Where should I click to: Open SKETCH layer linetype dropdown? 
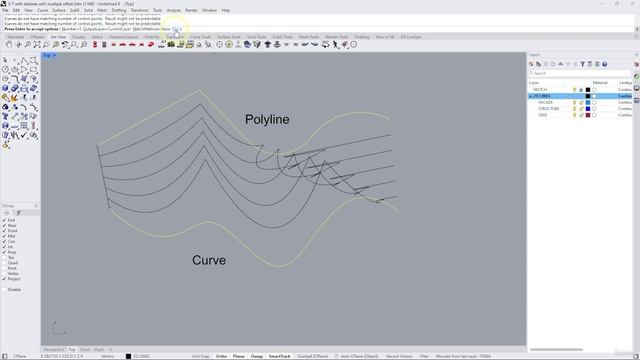[x=625, y=90]
